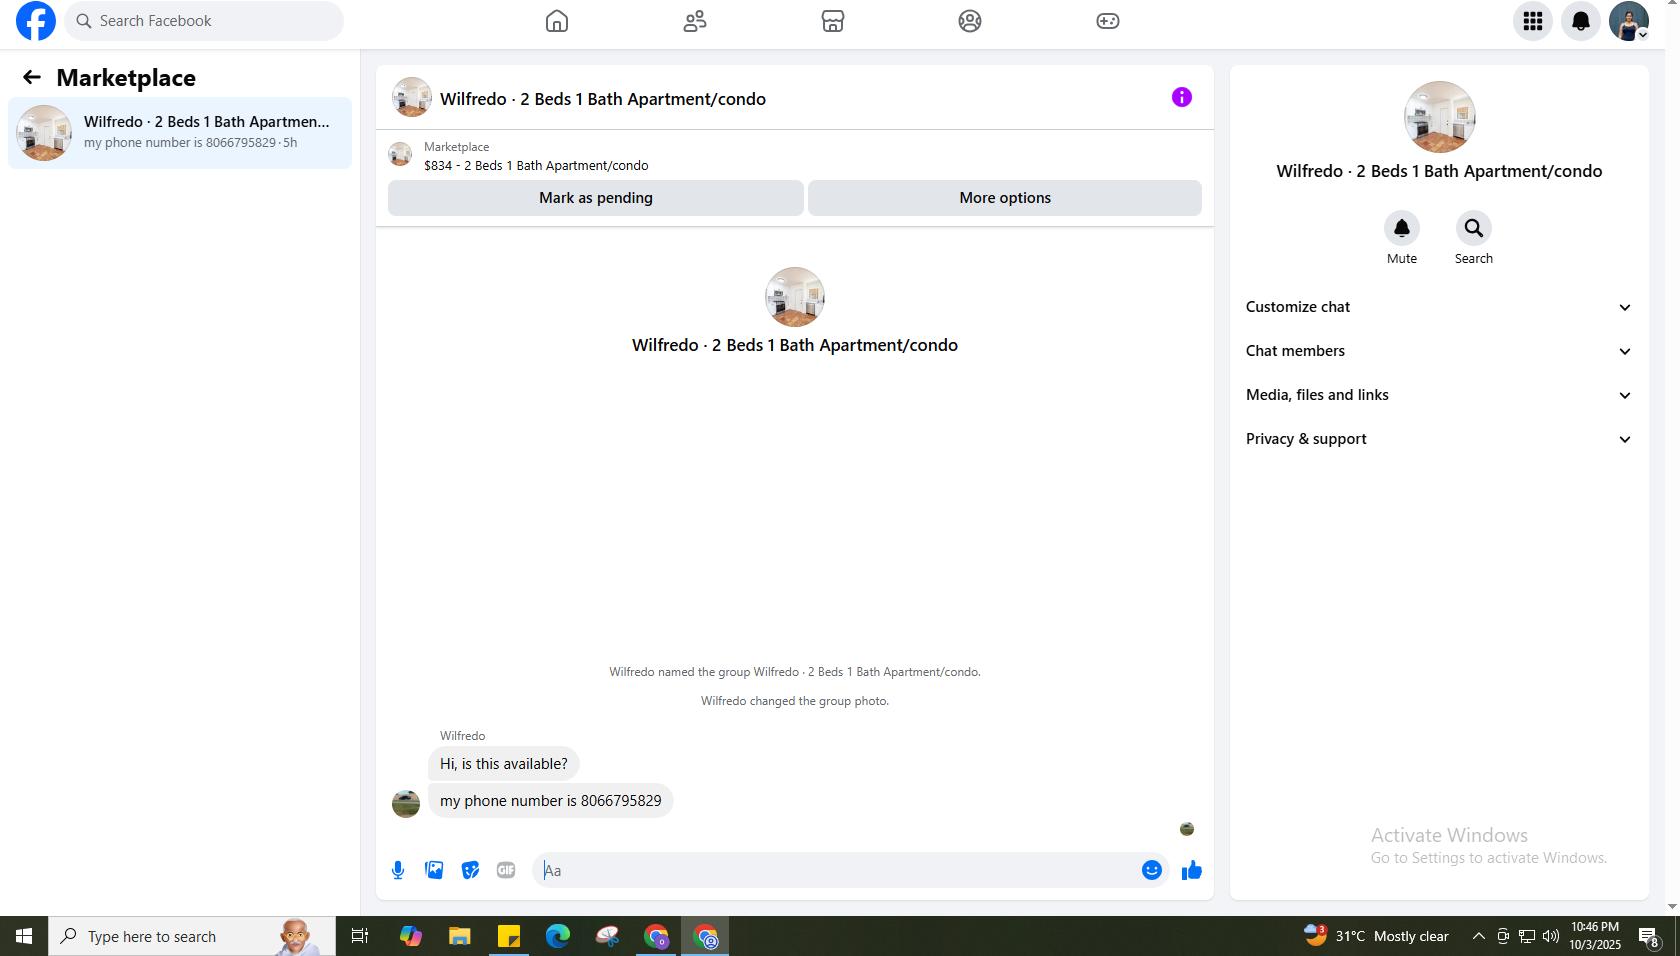
Task: Go back using the arrow beside Marketplace
Action: point(32,77)
